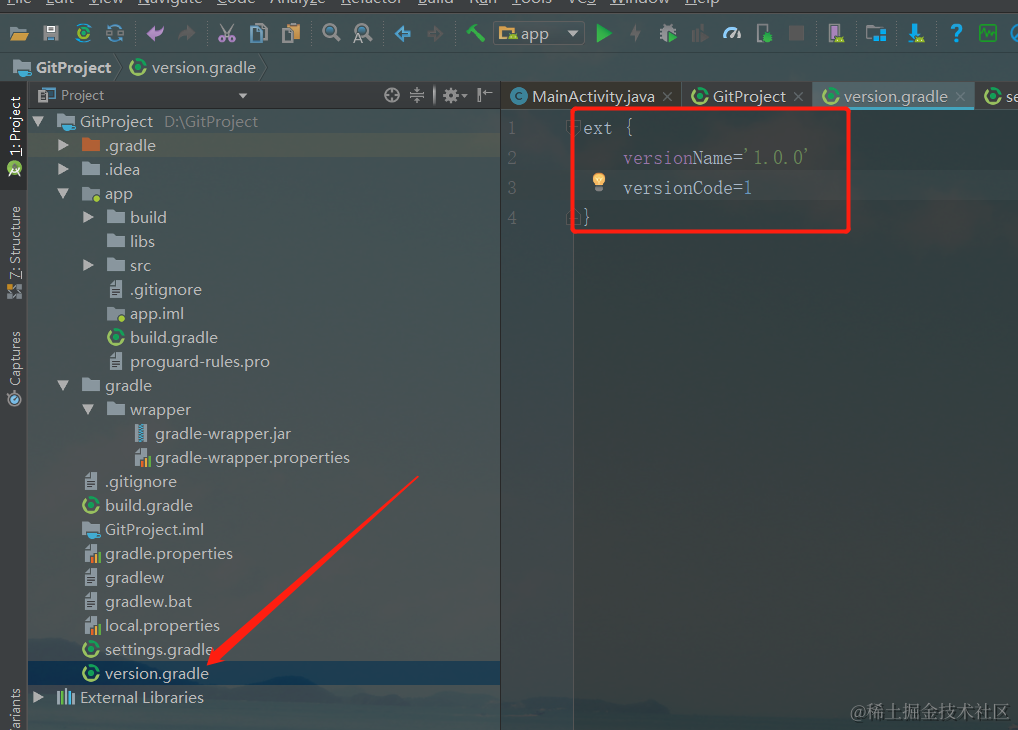Click Scroll from Source crosshair icon
The height and width of the screenshot is (730, 1018).
391,95
